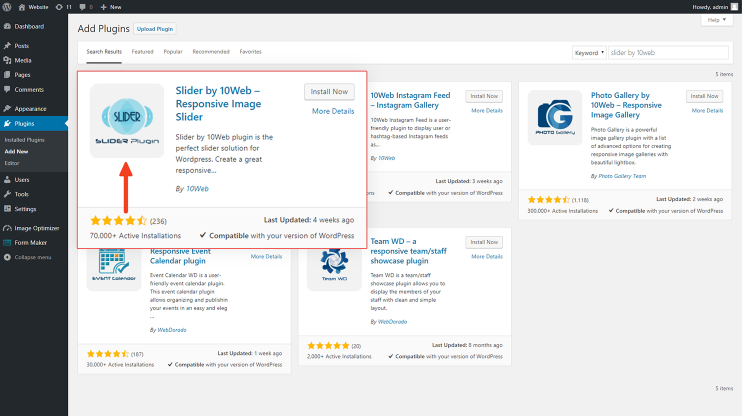The width and height of the screenshot is (742, 416).
Task: Open Photo Gallery Team author link
Action: (x=622, y=176)
